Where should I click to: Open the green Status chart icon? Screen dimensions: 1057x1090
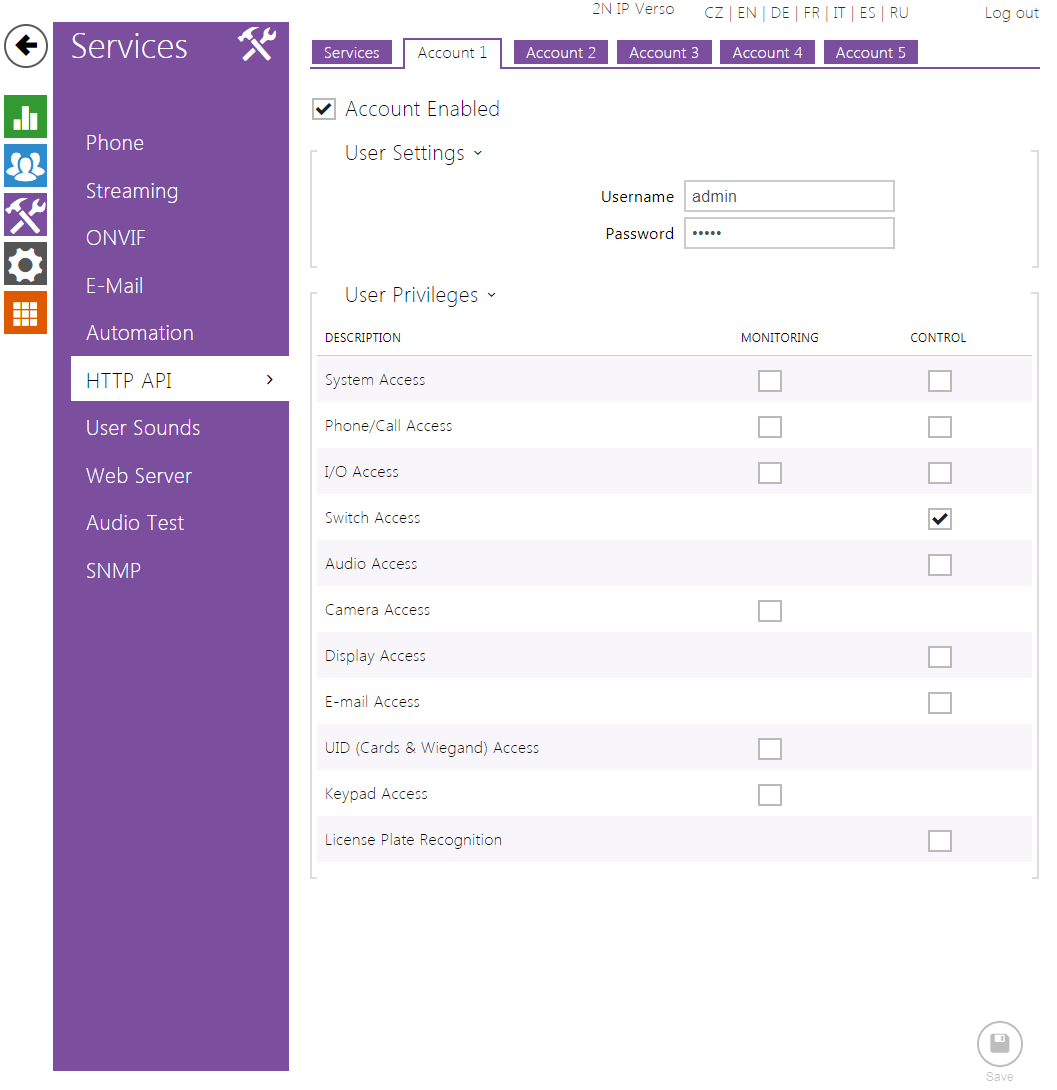pos(25,117)
